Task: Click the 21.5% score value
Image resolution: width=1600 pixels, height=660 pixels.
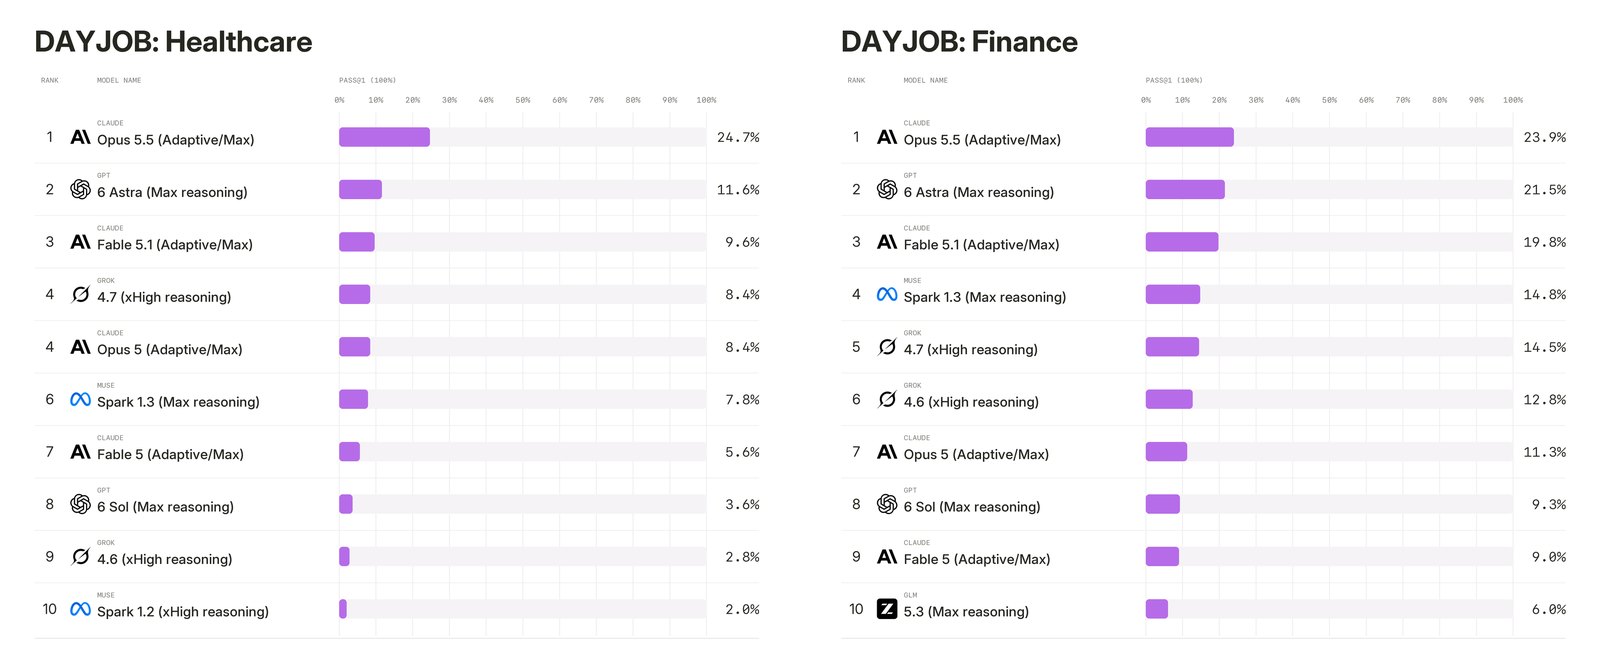Action: pyautogui.click(x=1545, y=190)
